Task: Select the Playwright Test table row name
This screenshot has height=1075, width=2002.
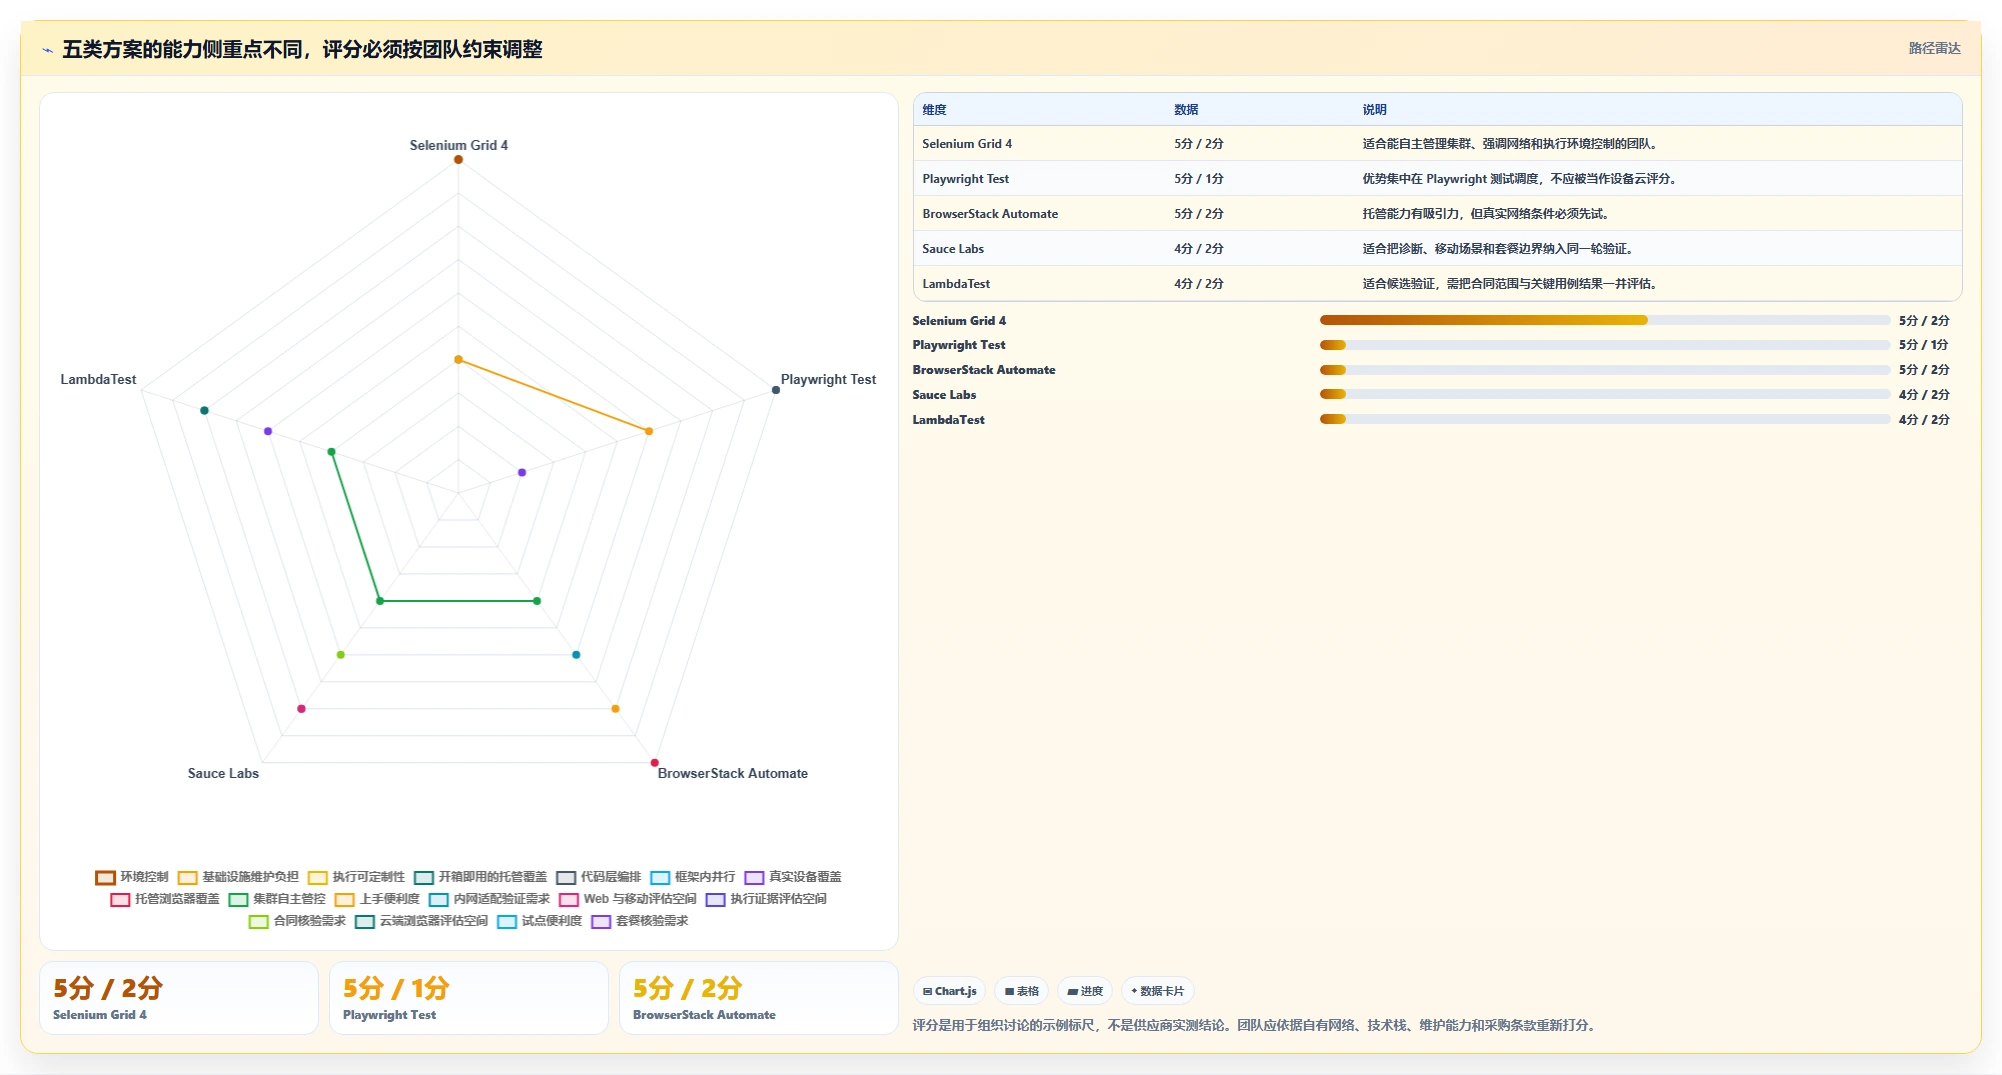Action: click(x=965, y=179)
